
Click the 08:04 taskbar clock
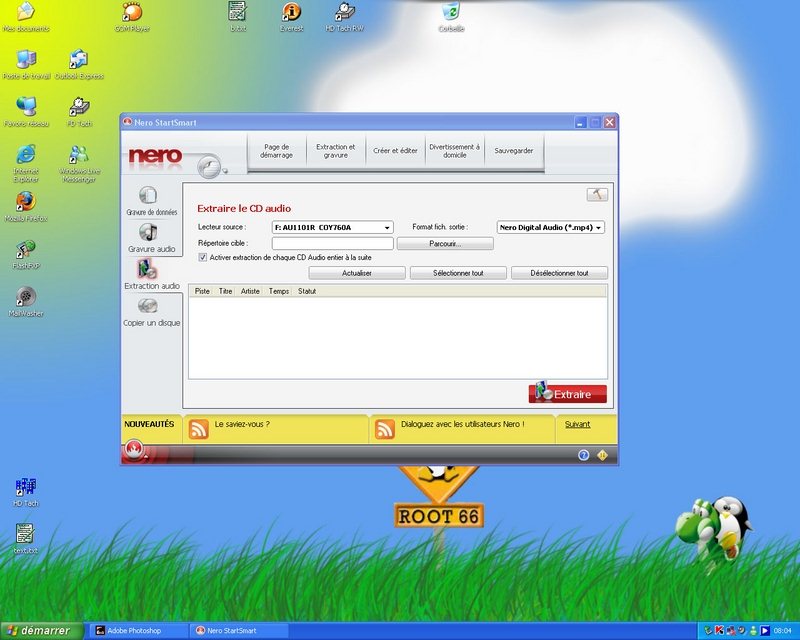point(782,631)
